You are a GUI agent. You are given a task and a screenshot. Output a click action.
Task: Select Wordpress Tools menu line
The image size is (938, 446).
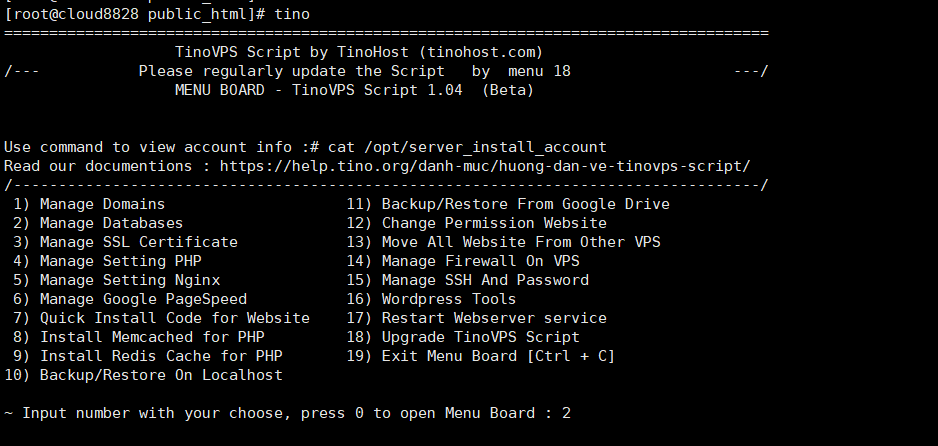point(431,300)
